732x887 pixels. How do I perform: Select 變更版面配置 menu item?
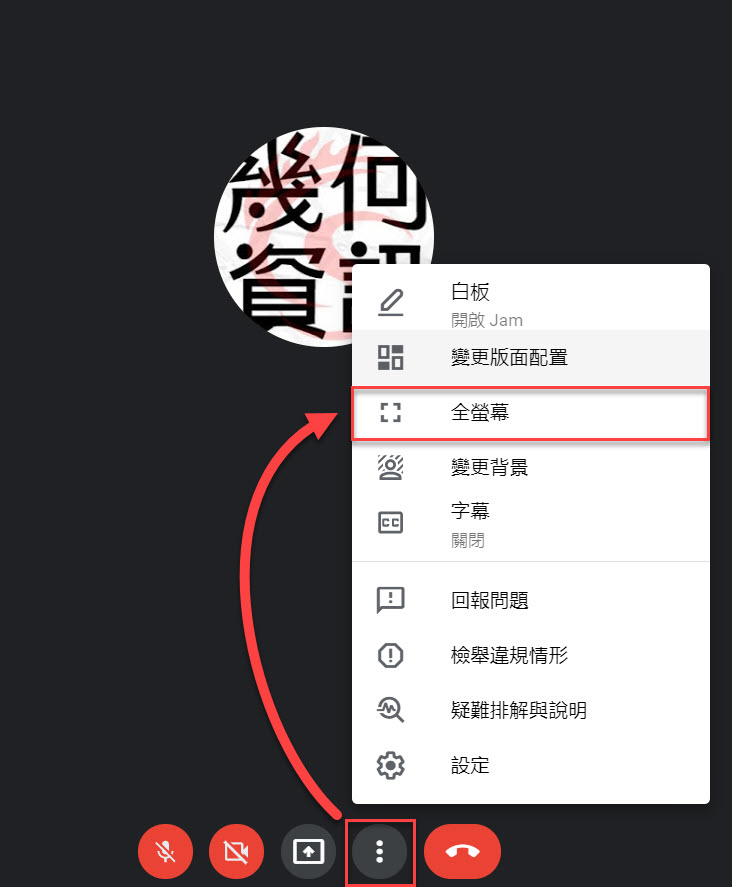pyautogui.click(x=531, y=358)
